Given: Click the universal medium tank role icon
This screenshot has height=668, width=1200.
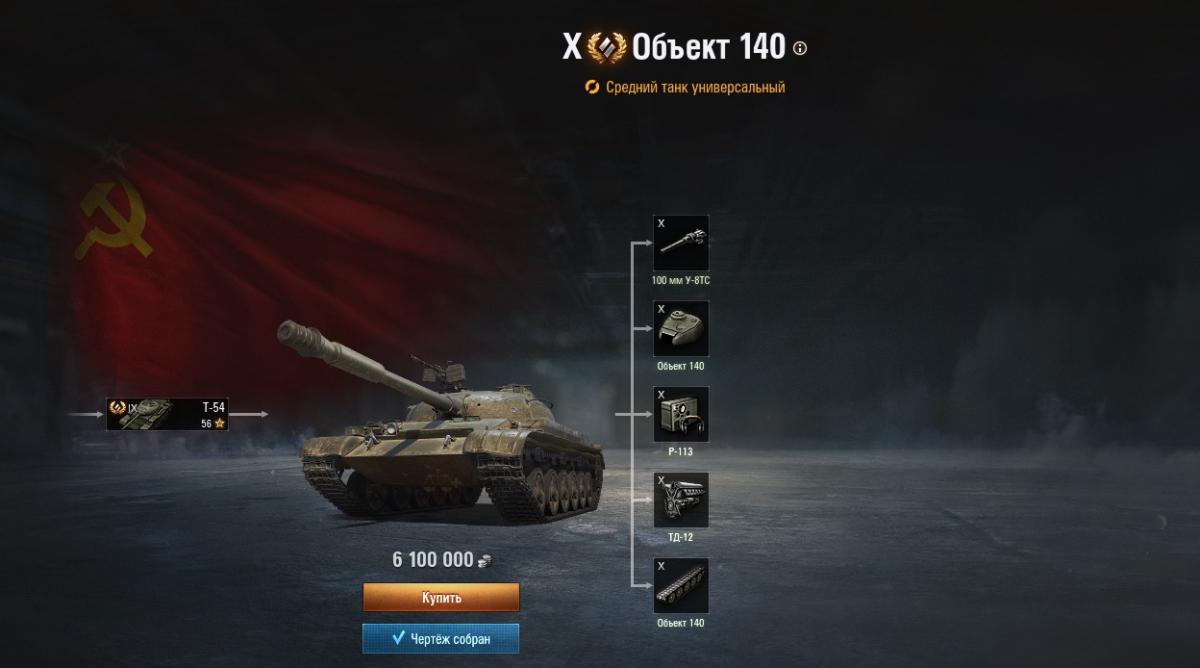Looking at the screenshot, I should 592,87.
